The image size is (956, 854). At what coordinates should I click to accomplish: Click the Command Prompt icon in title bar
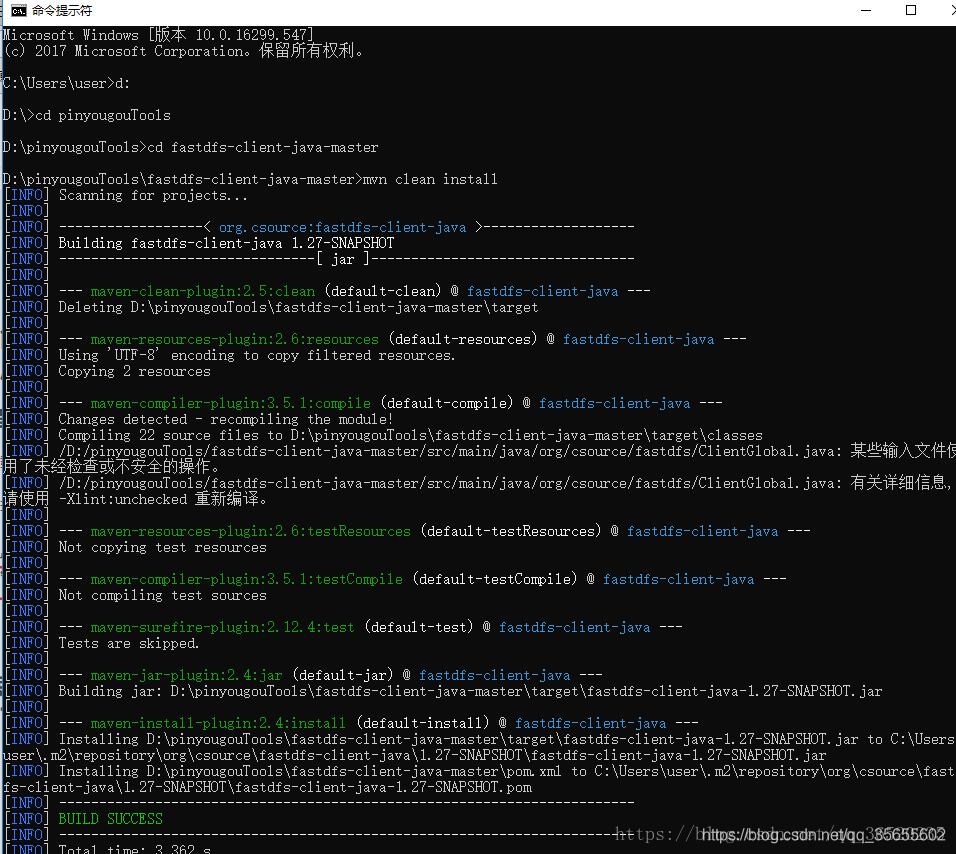(18, 10)
